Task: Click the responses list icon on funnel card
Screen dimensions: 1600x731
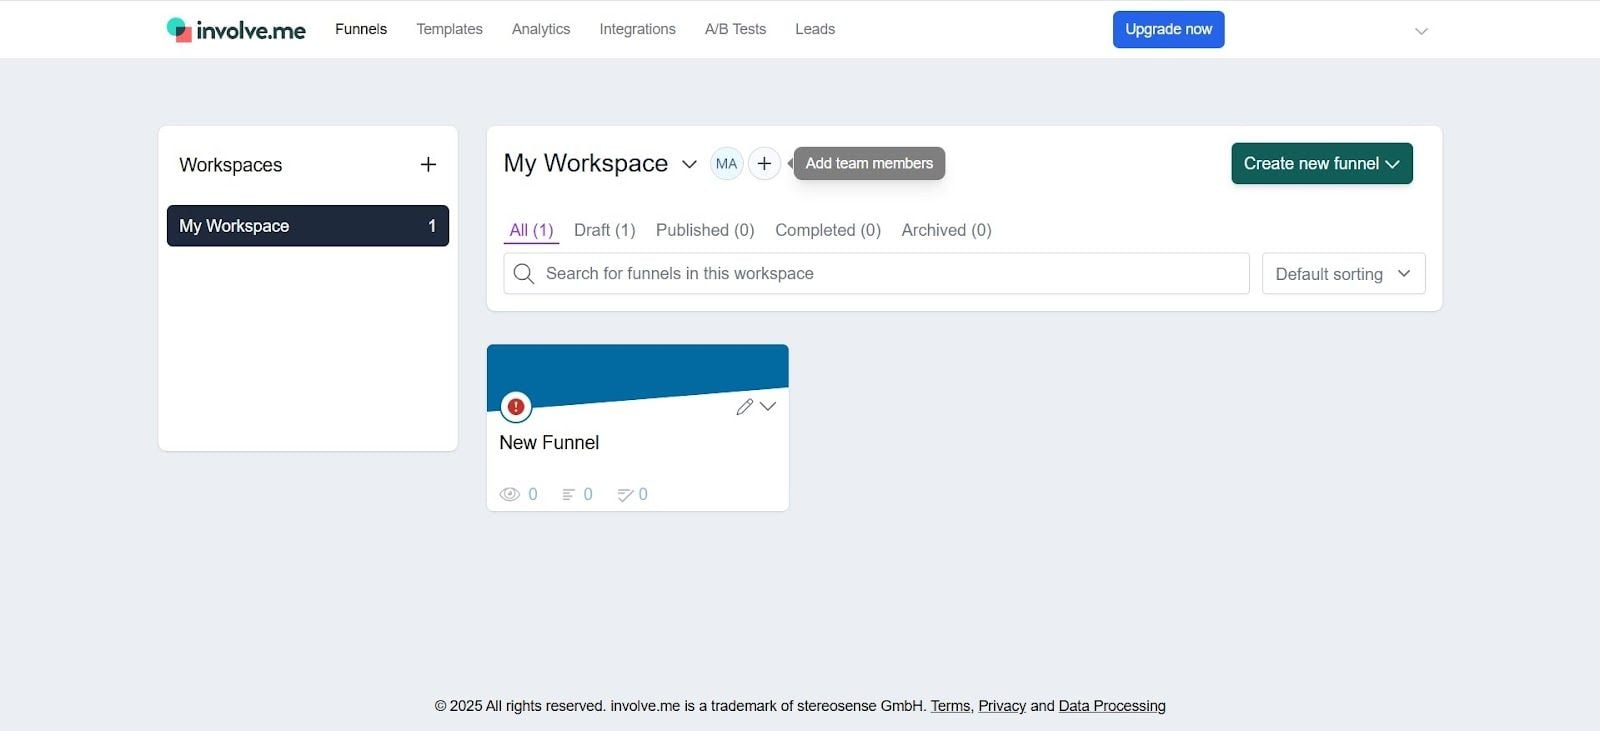Action: [568, 494]
